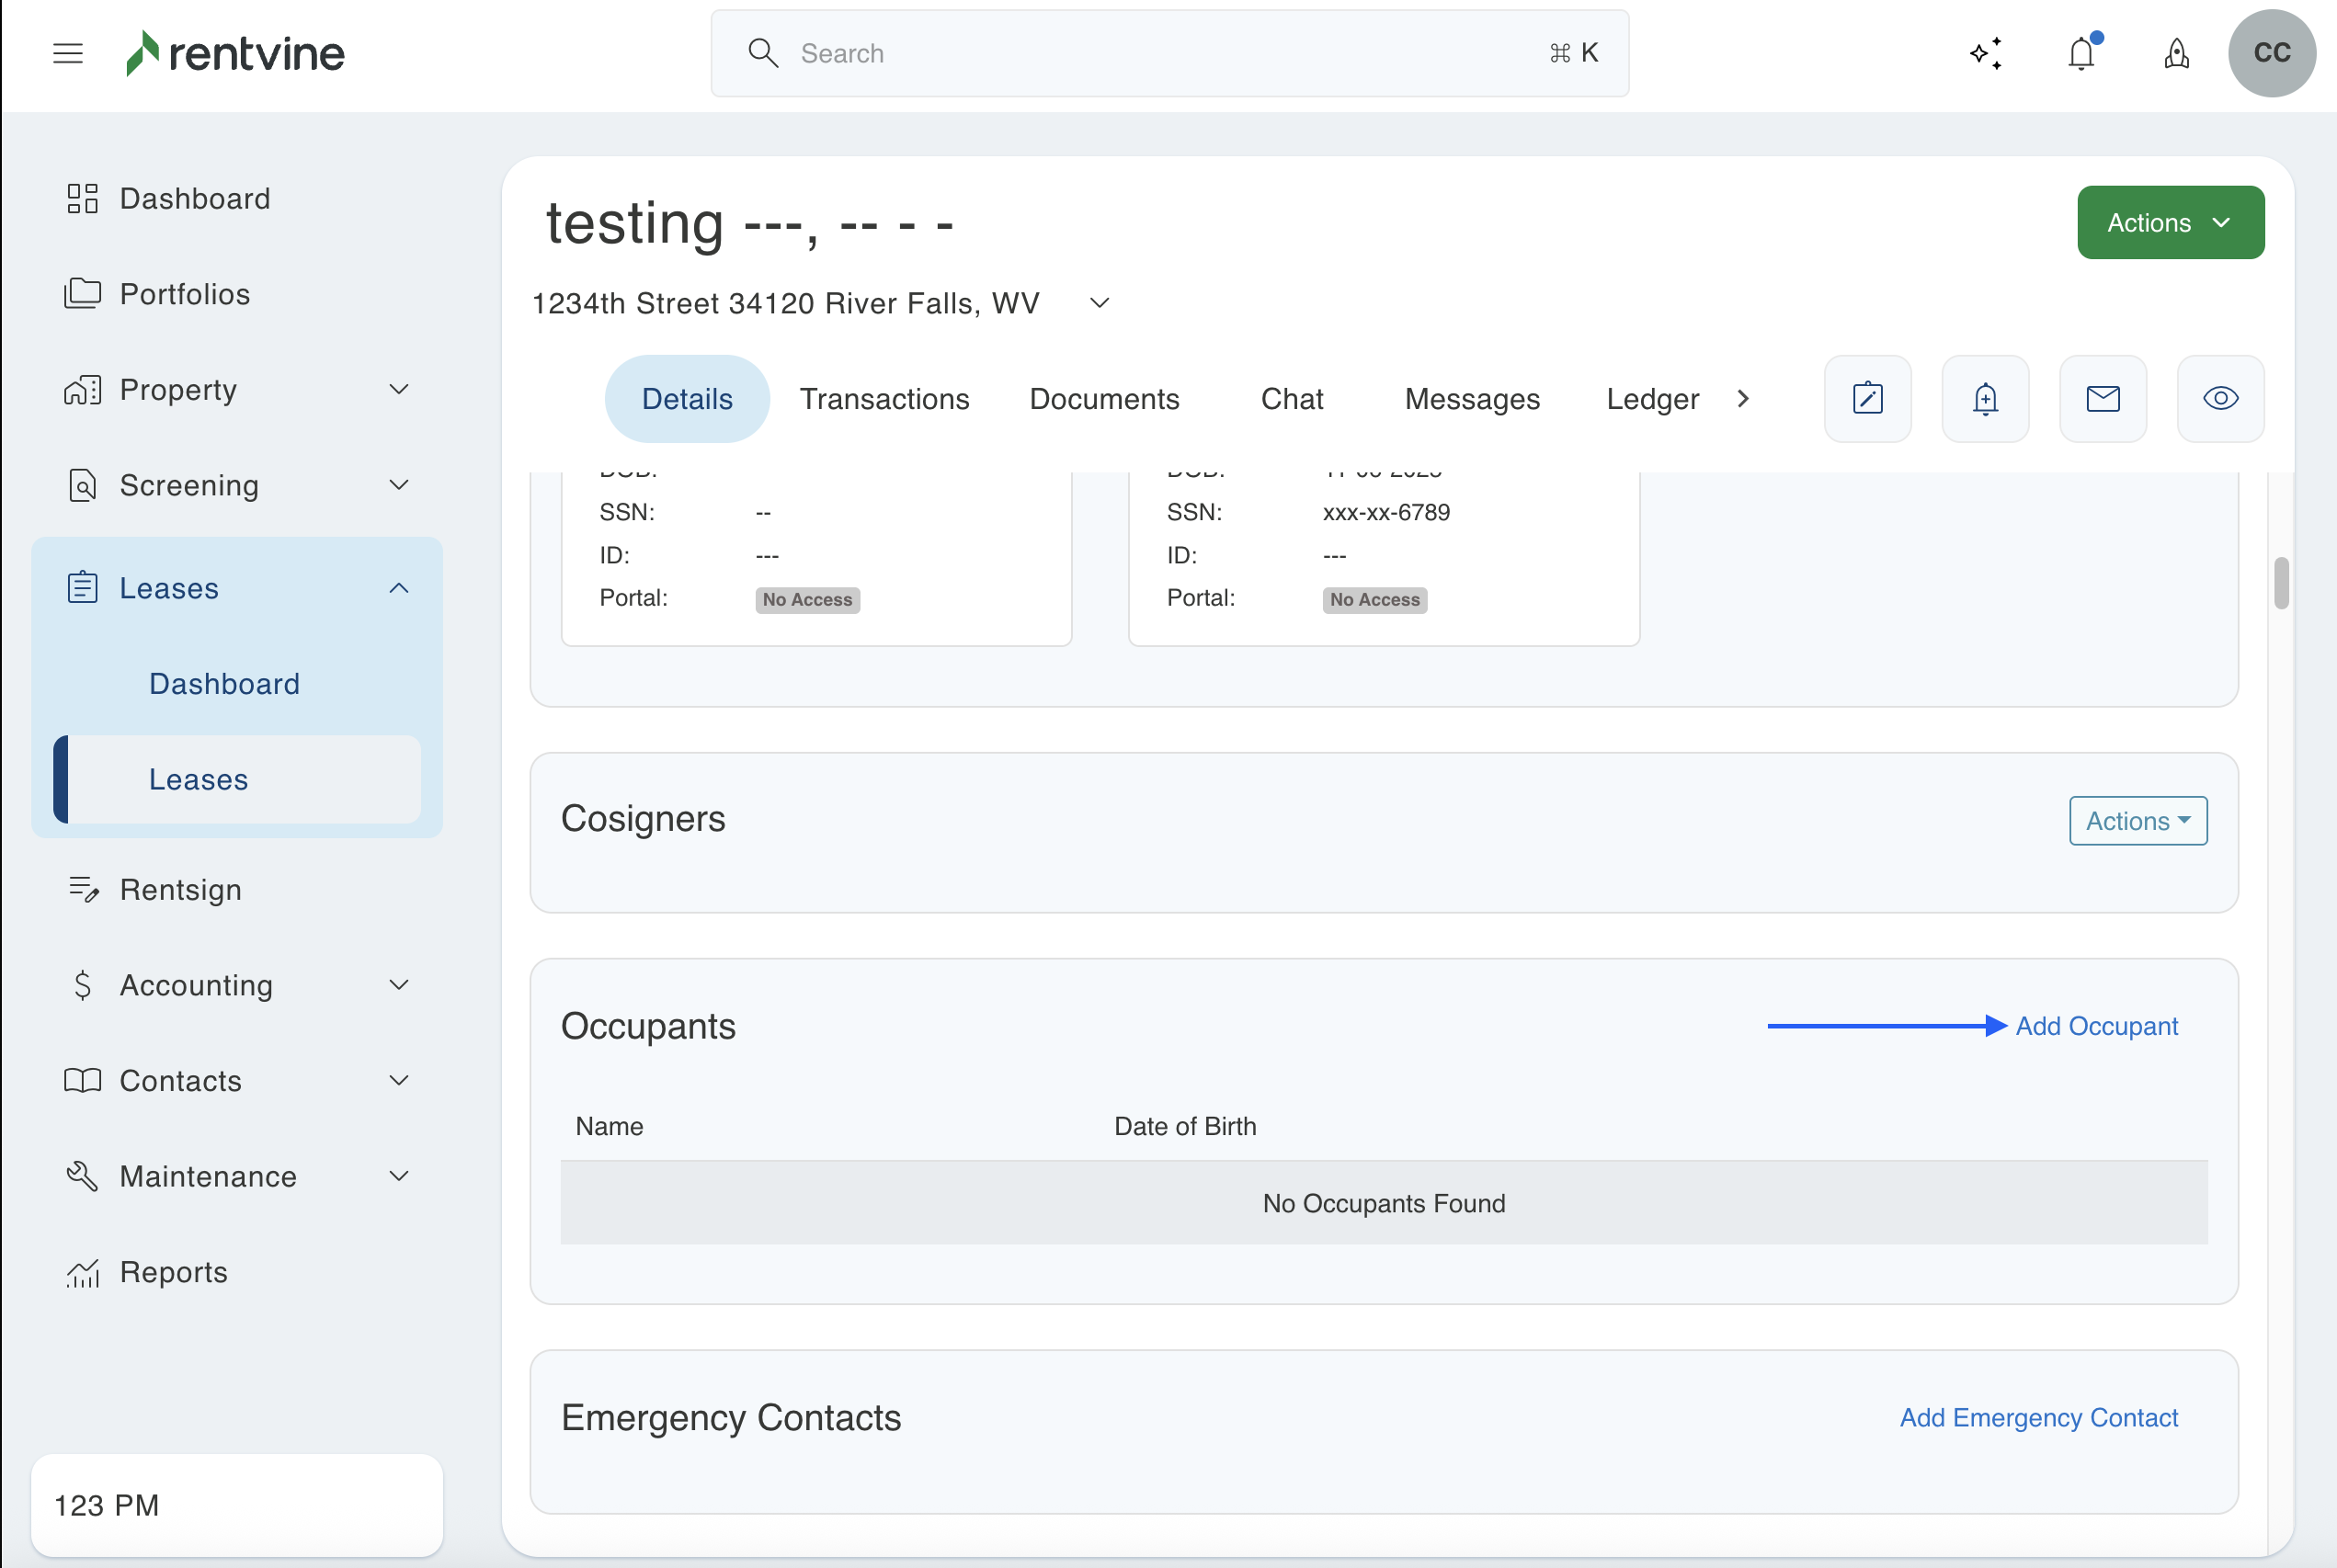The width and height of the screenshot is (2337, 1568).
Task: Click the rocket icon in header
Action: pos(2176,53)
